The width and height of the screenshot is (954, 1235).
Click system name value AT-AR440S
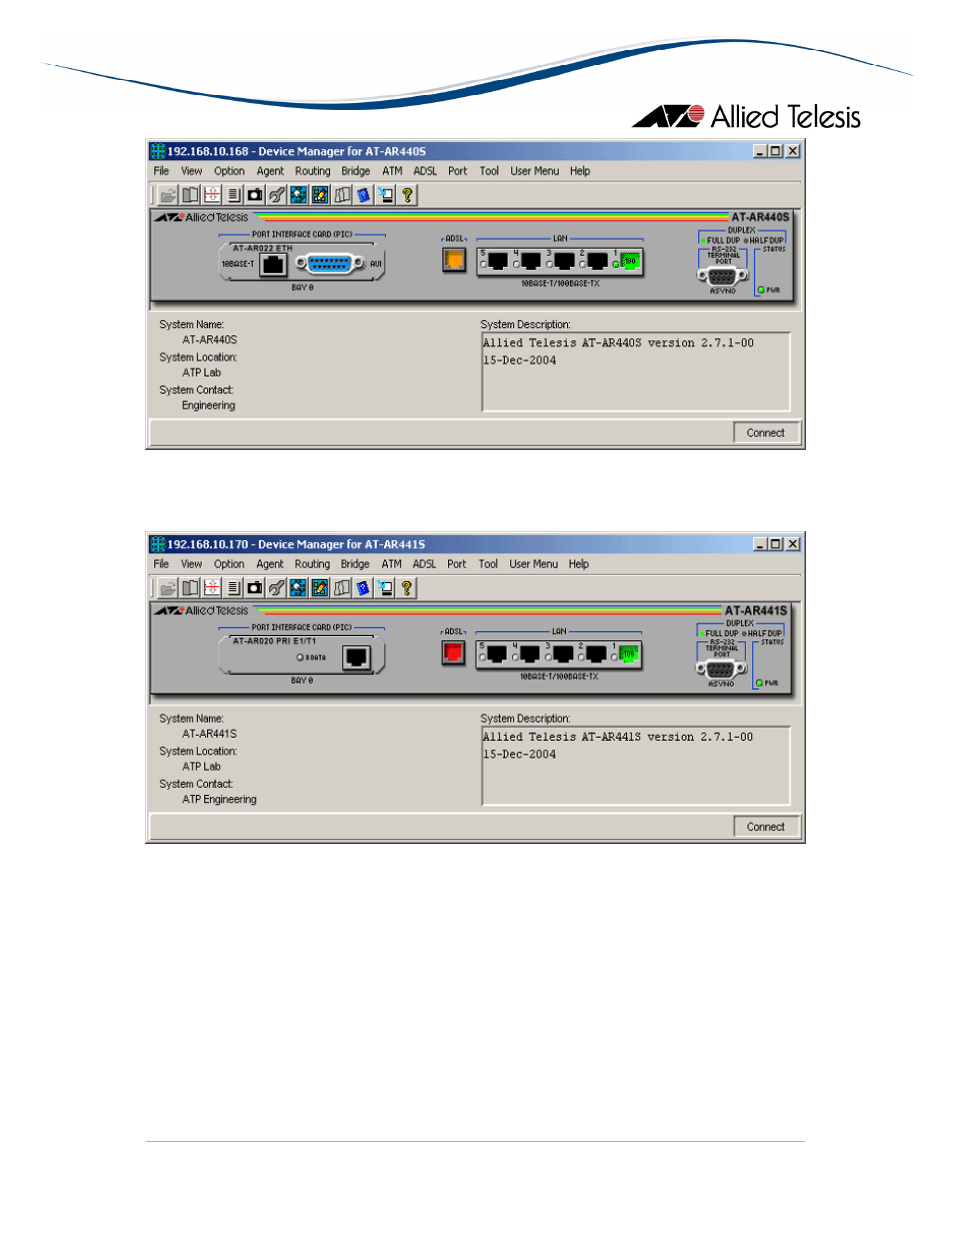click(210, 340)
